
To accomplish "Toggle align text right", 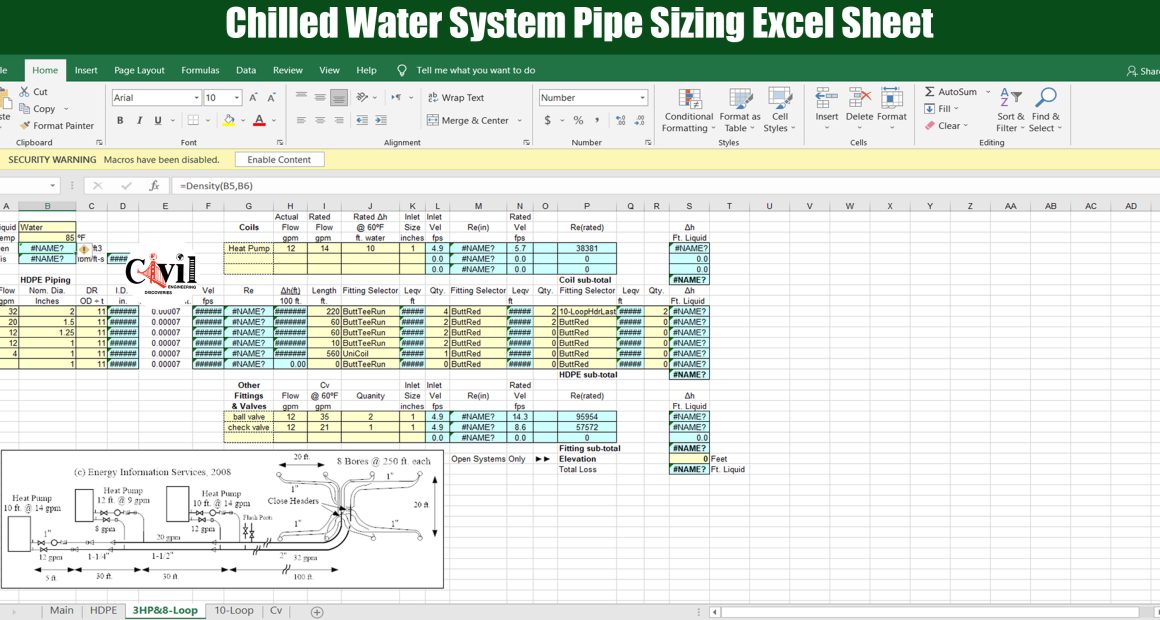I will click(x=339, y=121).
